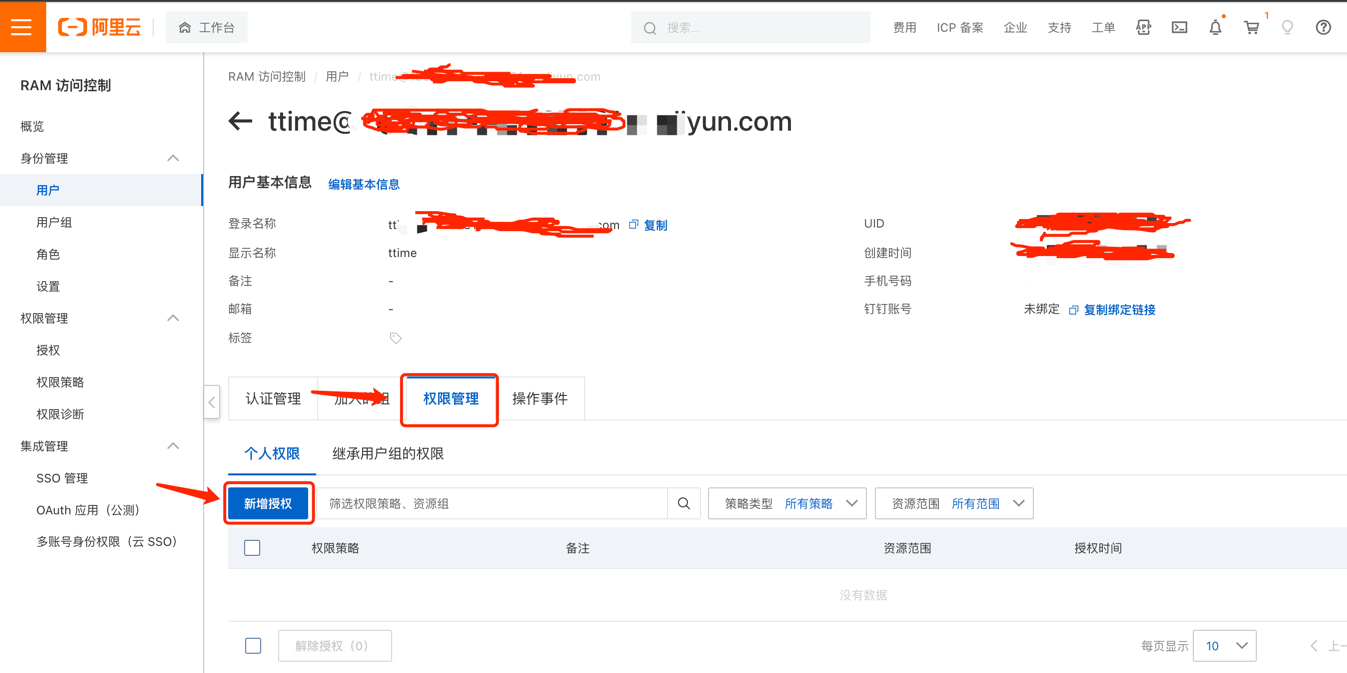The width and height of the screenshot is (1347, 673).
Task: Open the 工单 menu
Action: [x=1103, y=28]
